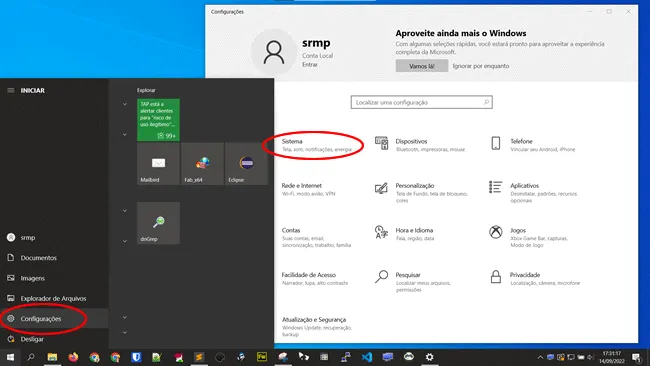Open Visual Studio Code on the taskbar
Viewport: 650px width, 366px height.
click(367, 357)
